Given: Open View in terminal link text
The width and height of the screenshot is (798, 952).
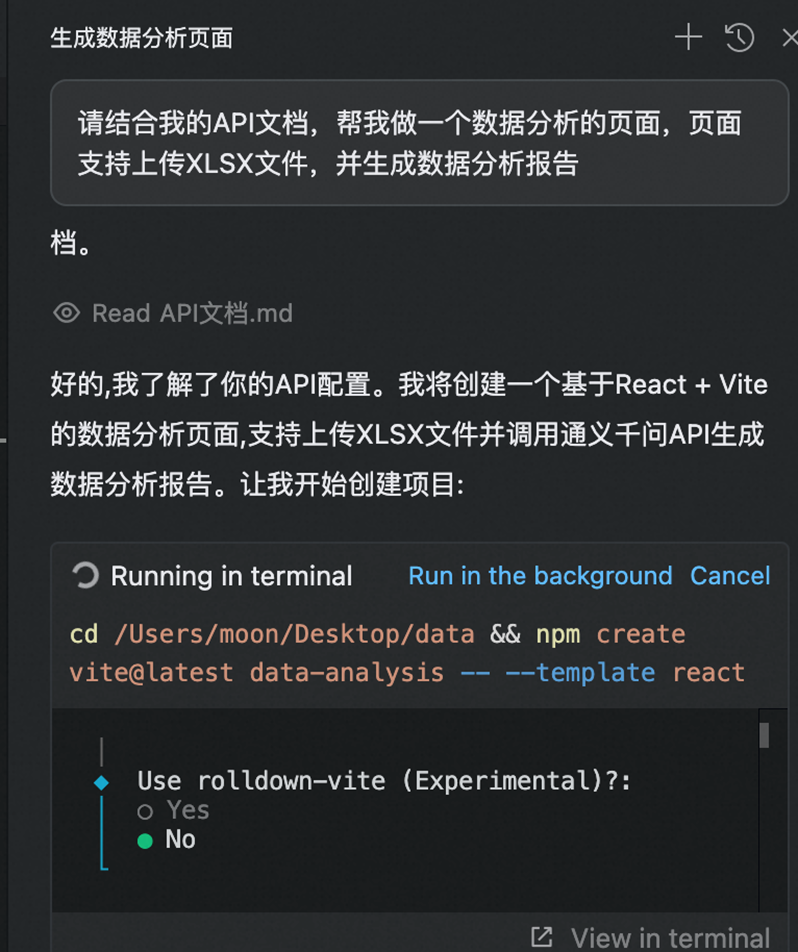Looking at the screenshot, I should (x=670, y=937).
